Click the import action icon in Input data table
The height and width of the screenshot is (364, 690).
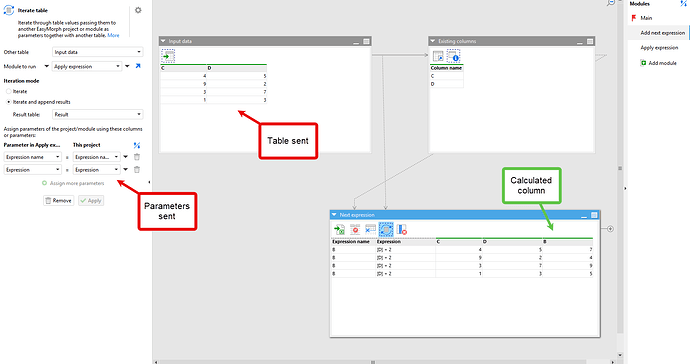[168, 56]
